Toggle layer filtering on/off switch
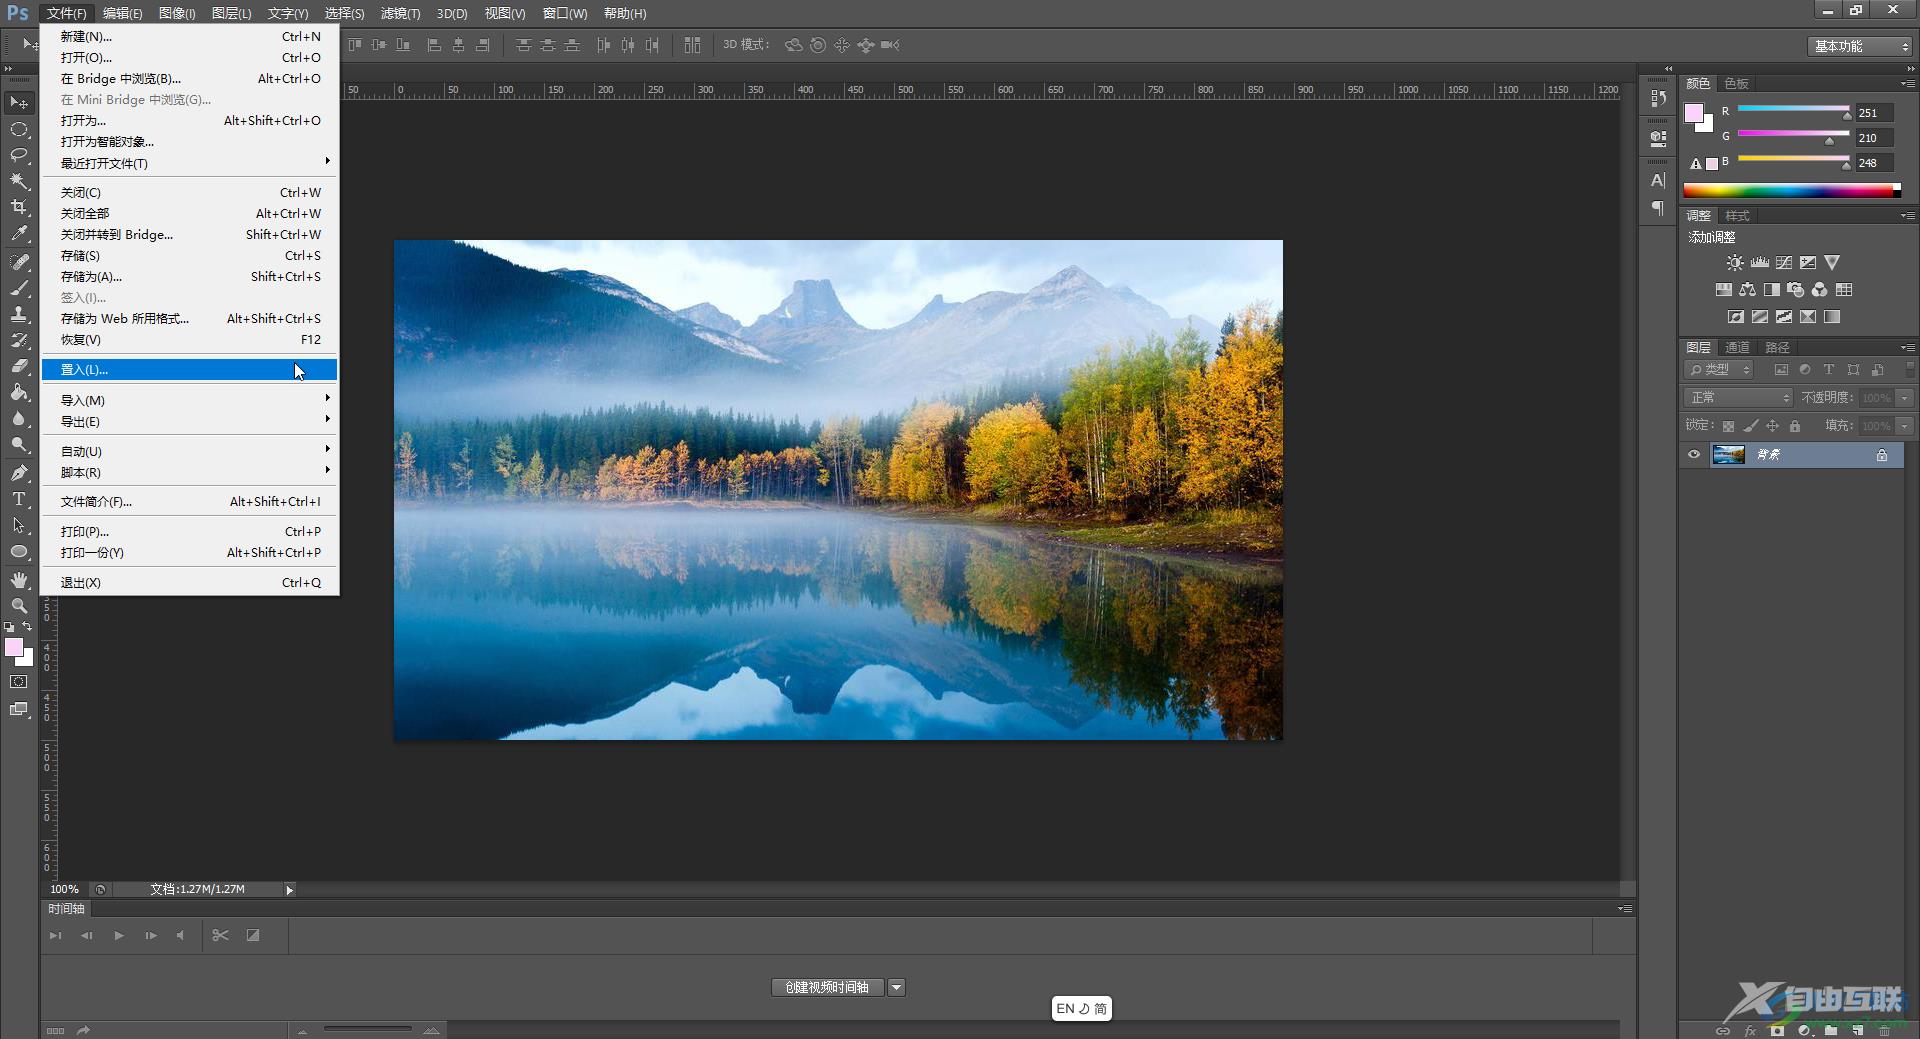Viewport: 1920px width, 1039px height. click(x=1910, y=370)
